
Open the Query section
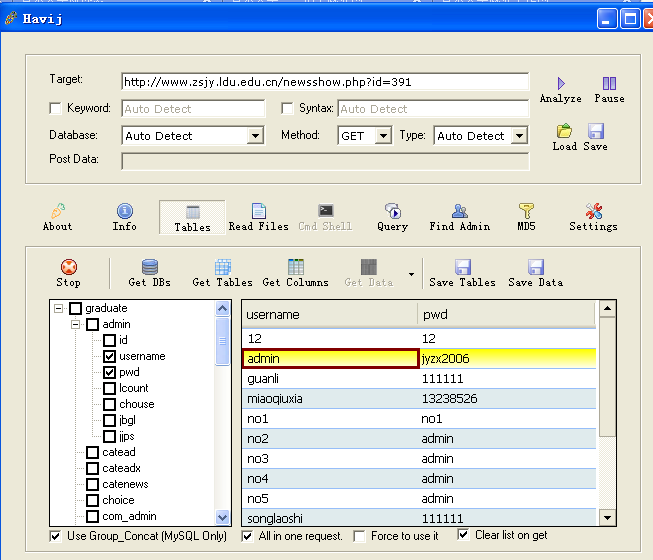(392, 217)
